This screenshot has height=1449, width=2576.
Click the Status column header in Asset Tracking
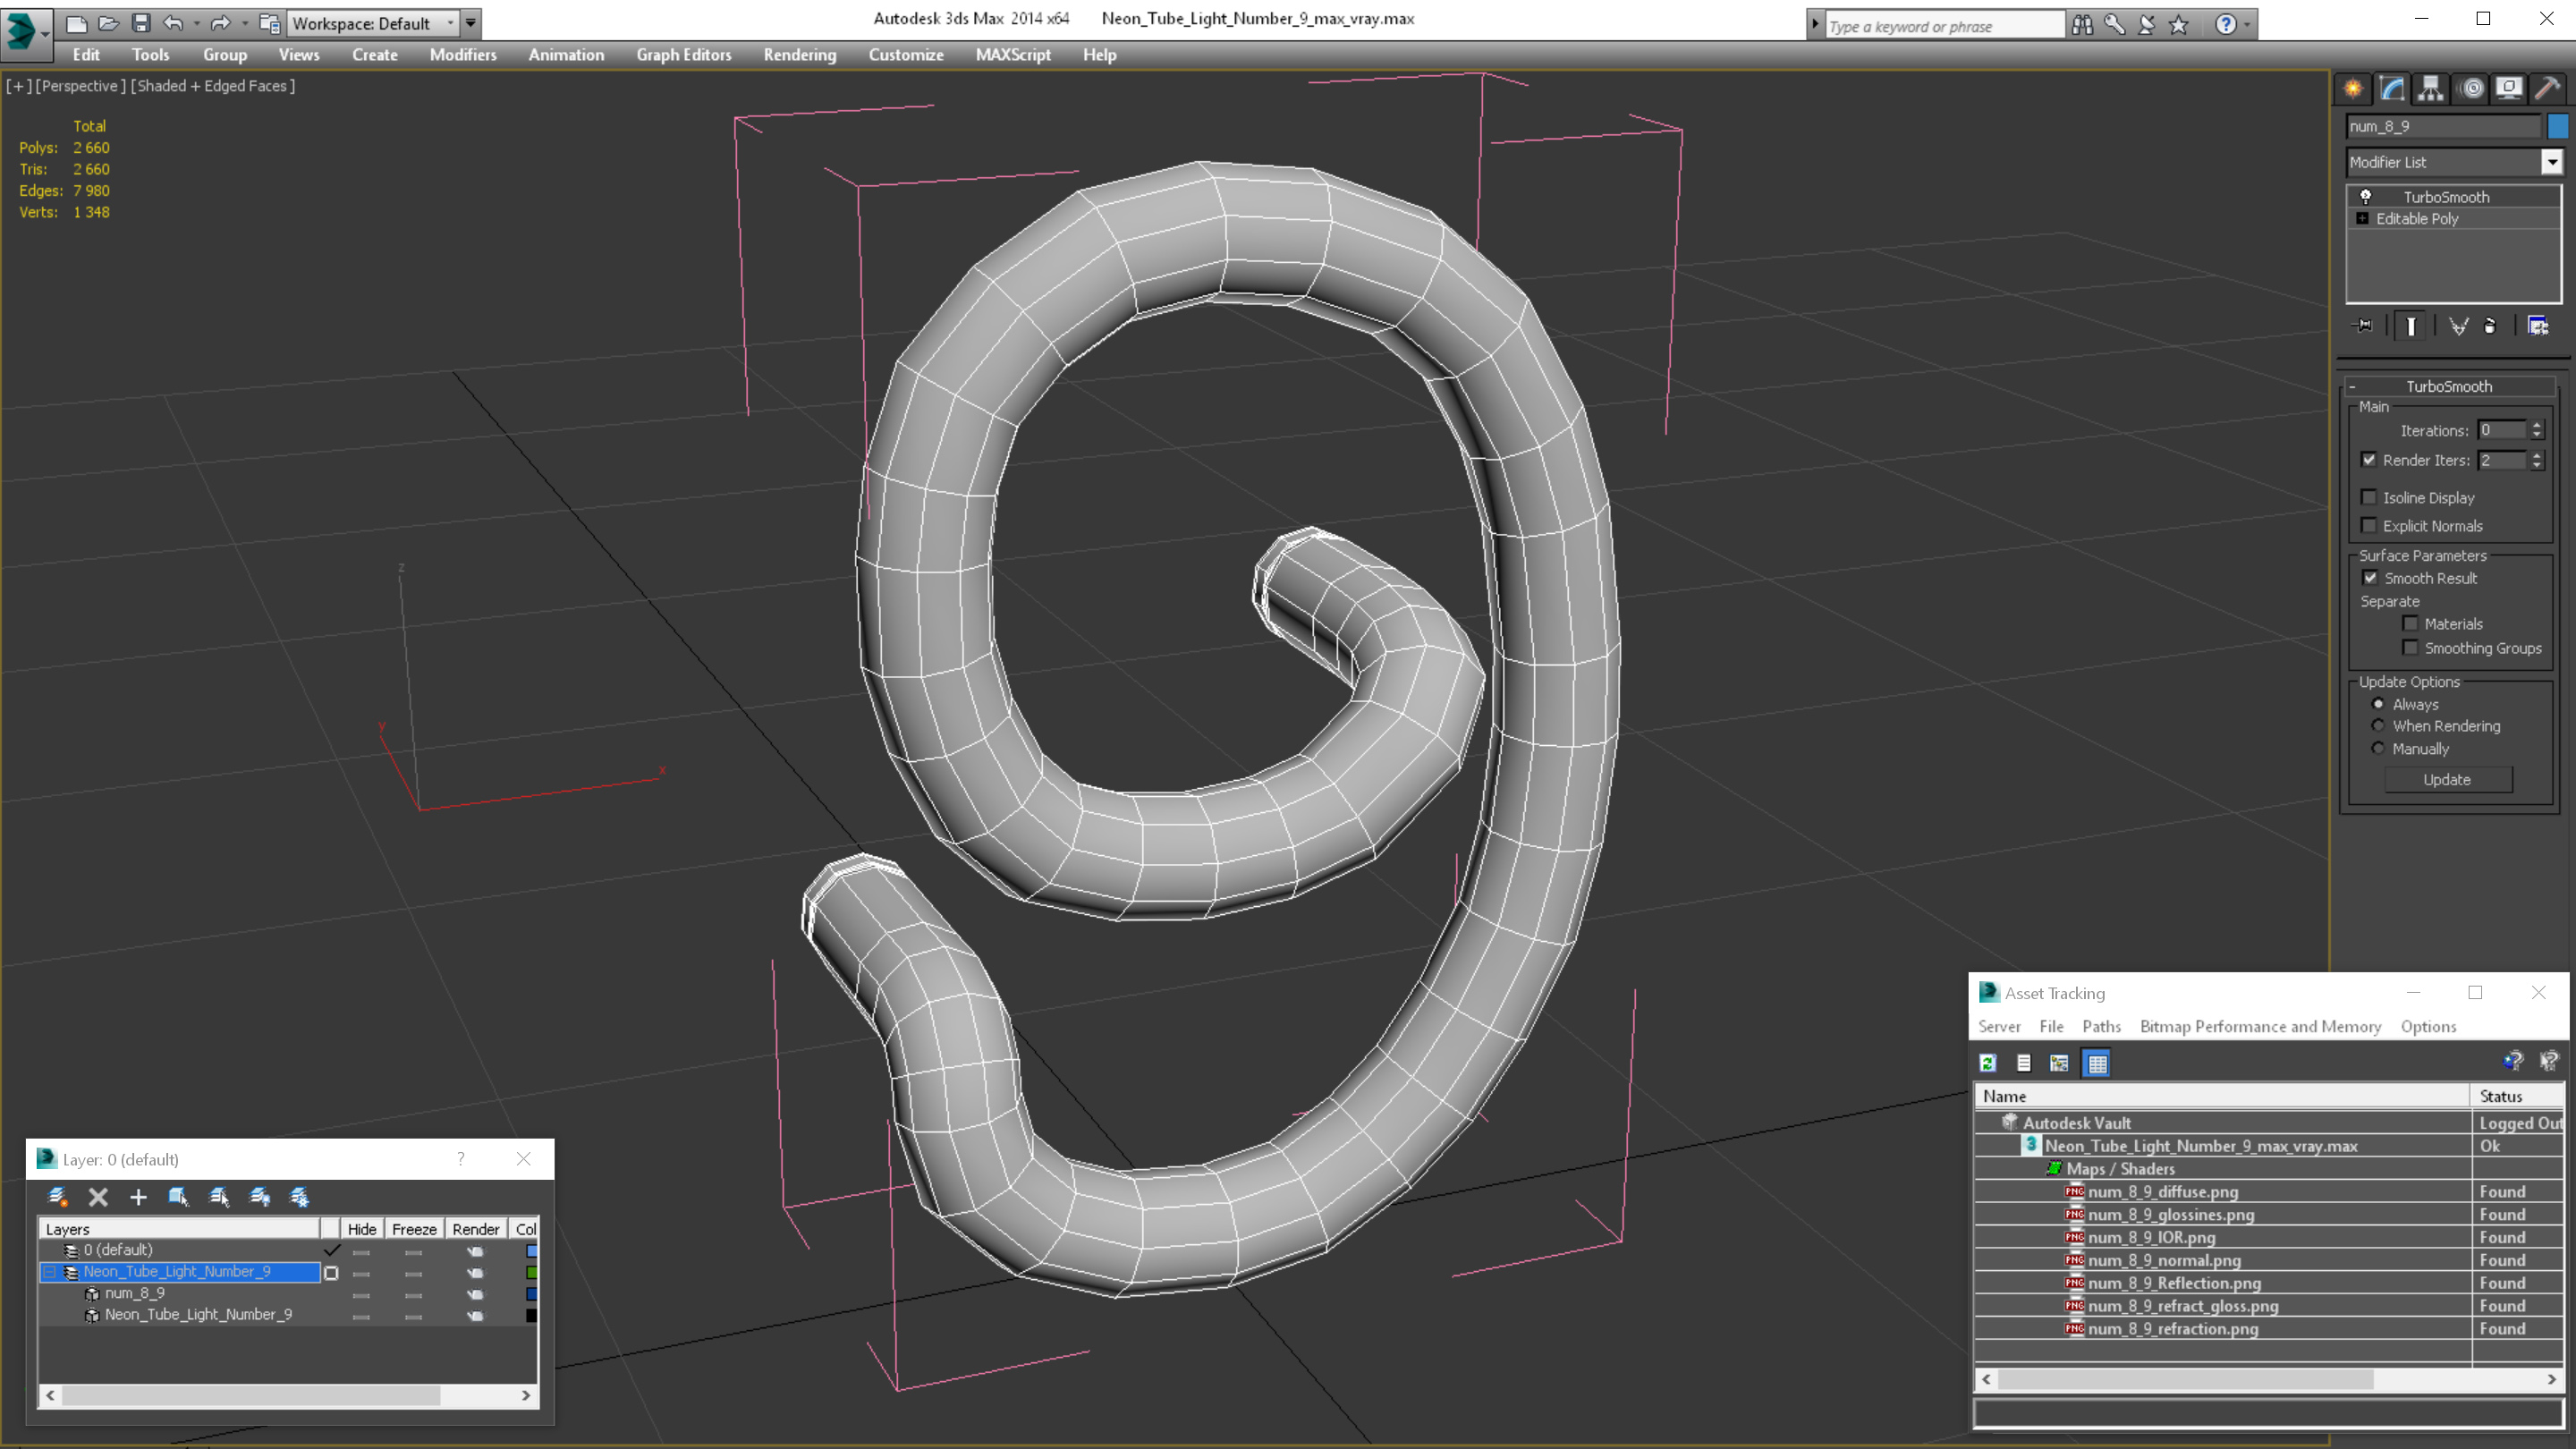[x=2517, y=1096]
